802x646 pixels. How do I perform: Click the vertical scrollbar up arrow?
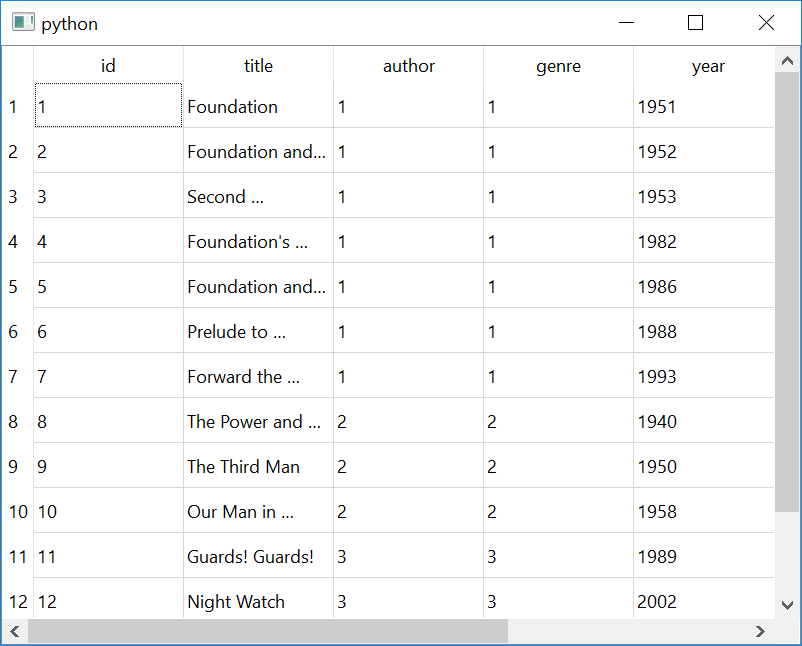coord(787,63)
